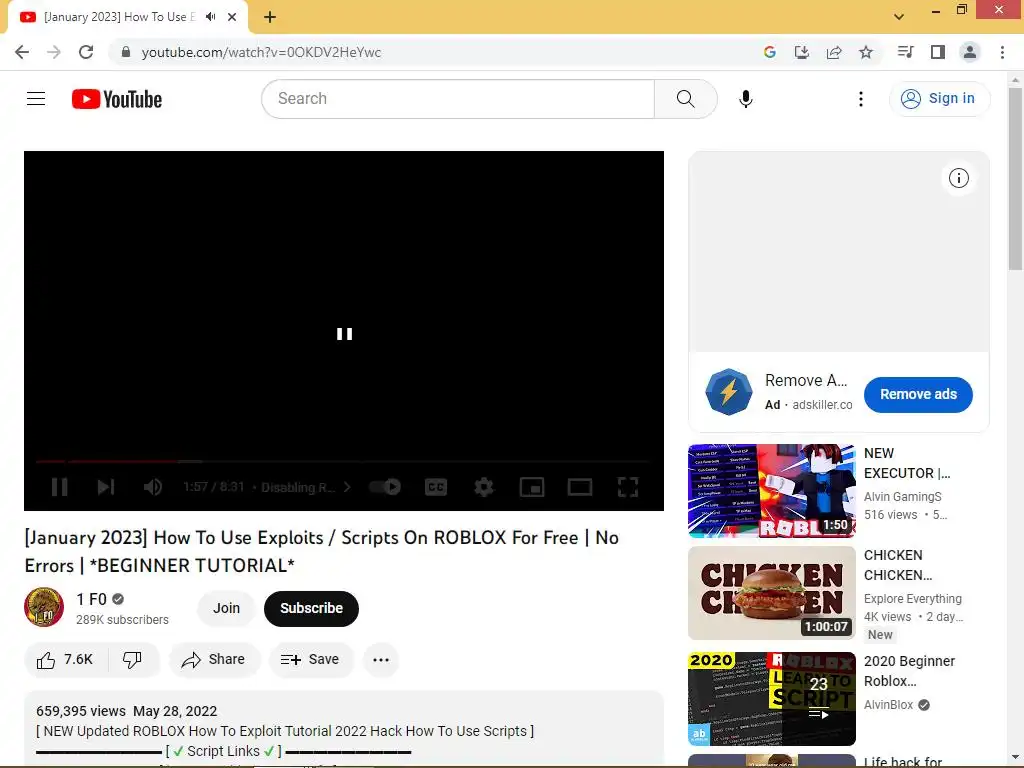
Task: Open the tab search dropdown arrow
Action: (x=899, y=17)
